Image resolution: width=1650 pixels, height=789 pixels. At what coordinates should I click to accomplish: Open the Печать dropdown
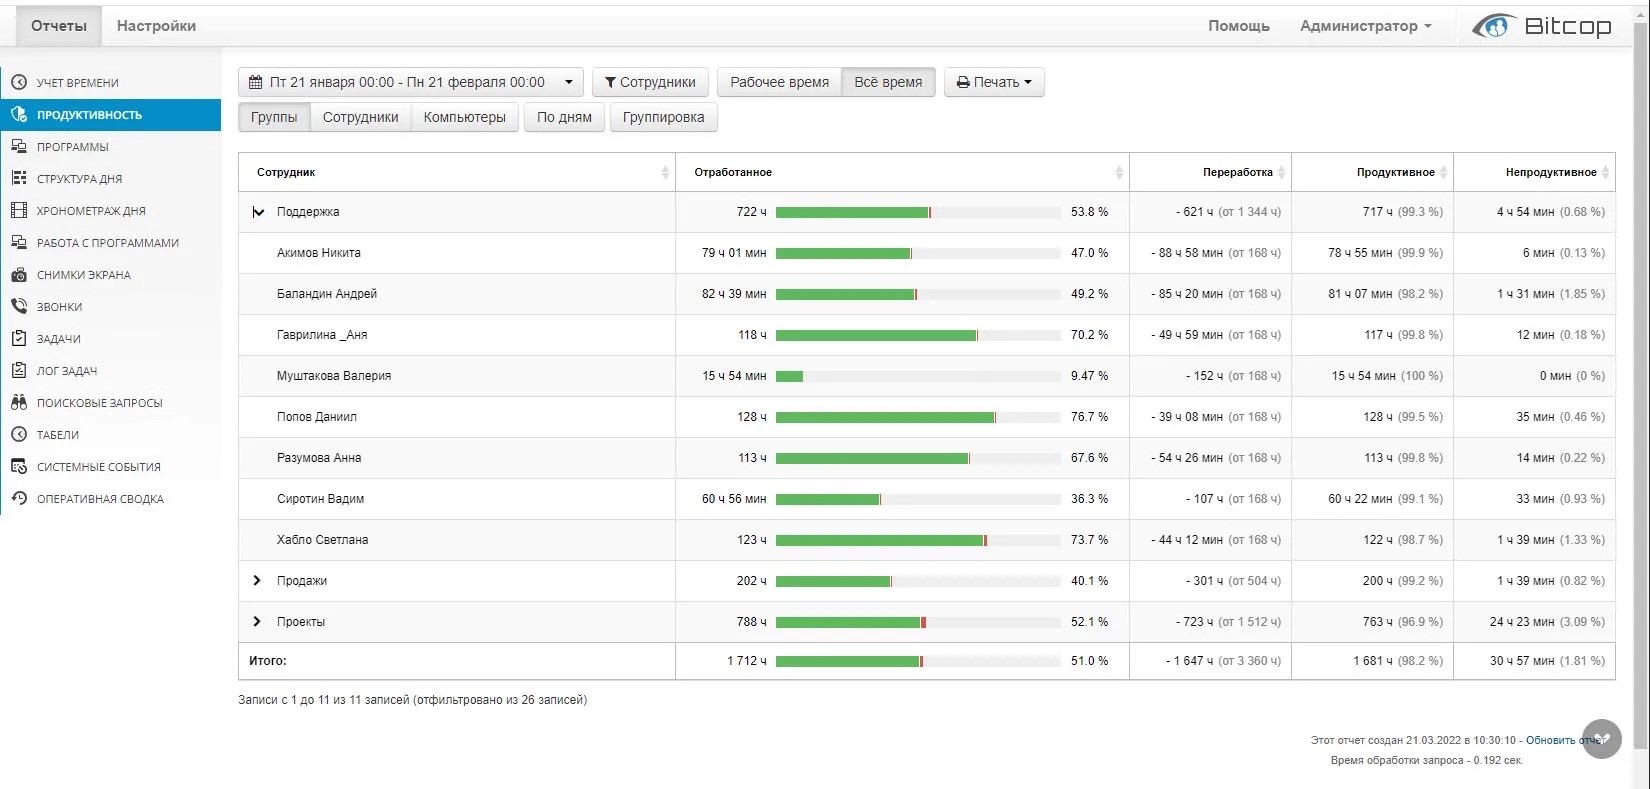994,82
